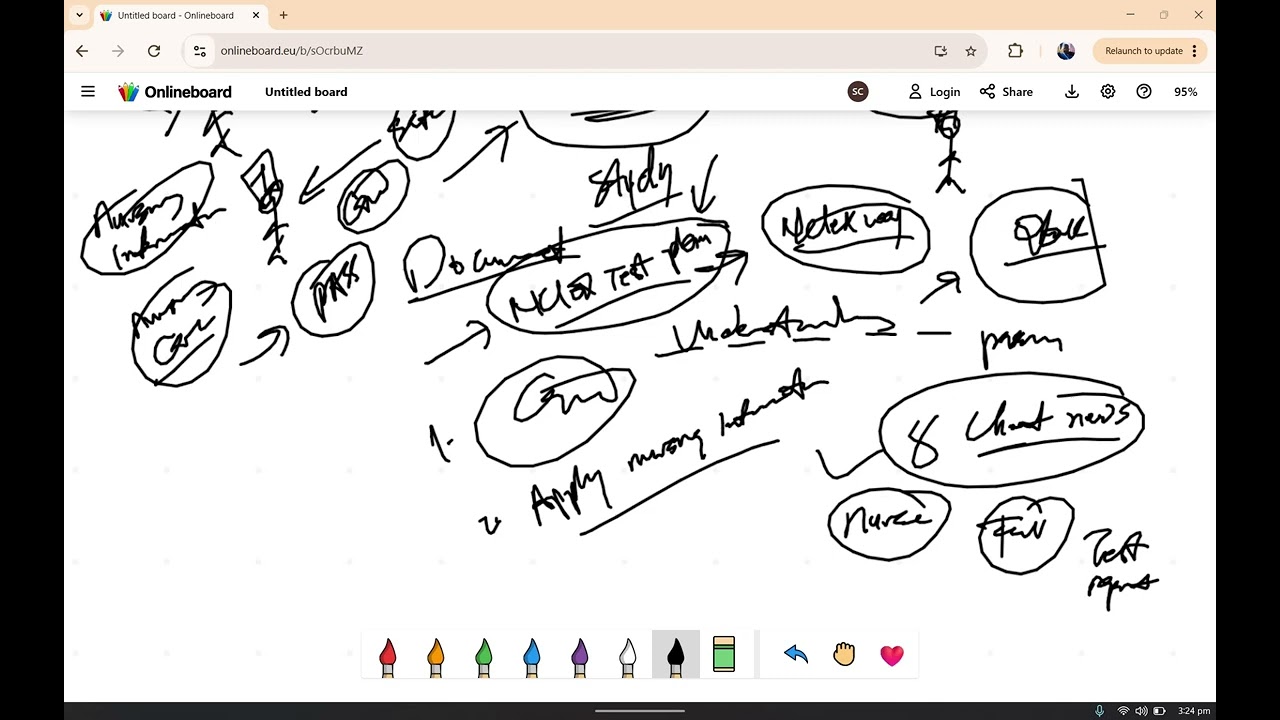Select the orange brush
1280x720 pixels.
pos(436,655)
